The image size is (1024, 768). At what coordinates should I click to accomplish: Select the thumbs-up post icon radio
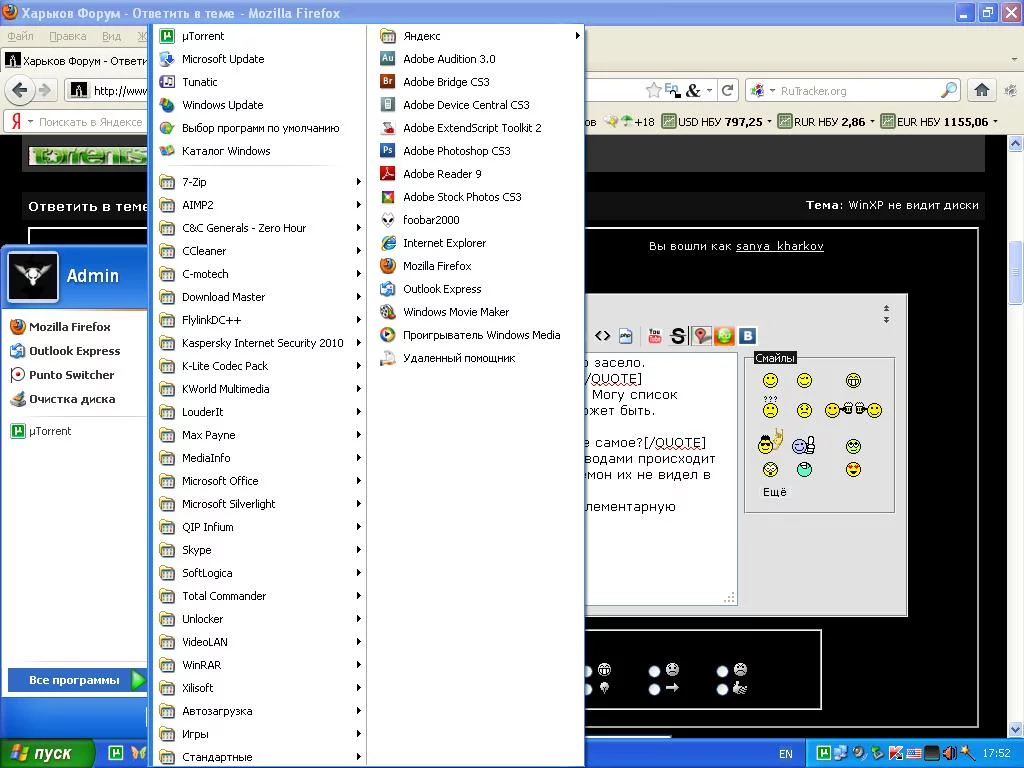(x=722, y=689)
